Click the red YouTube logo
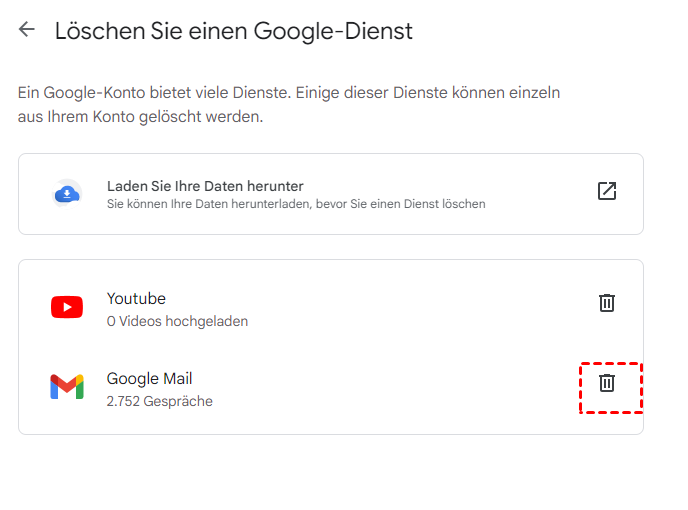 coord(67,307)
